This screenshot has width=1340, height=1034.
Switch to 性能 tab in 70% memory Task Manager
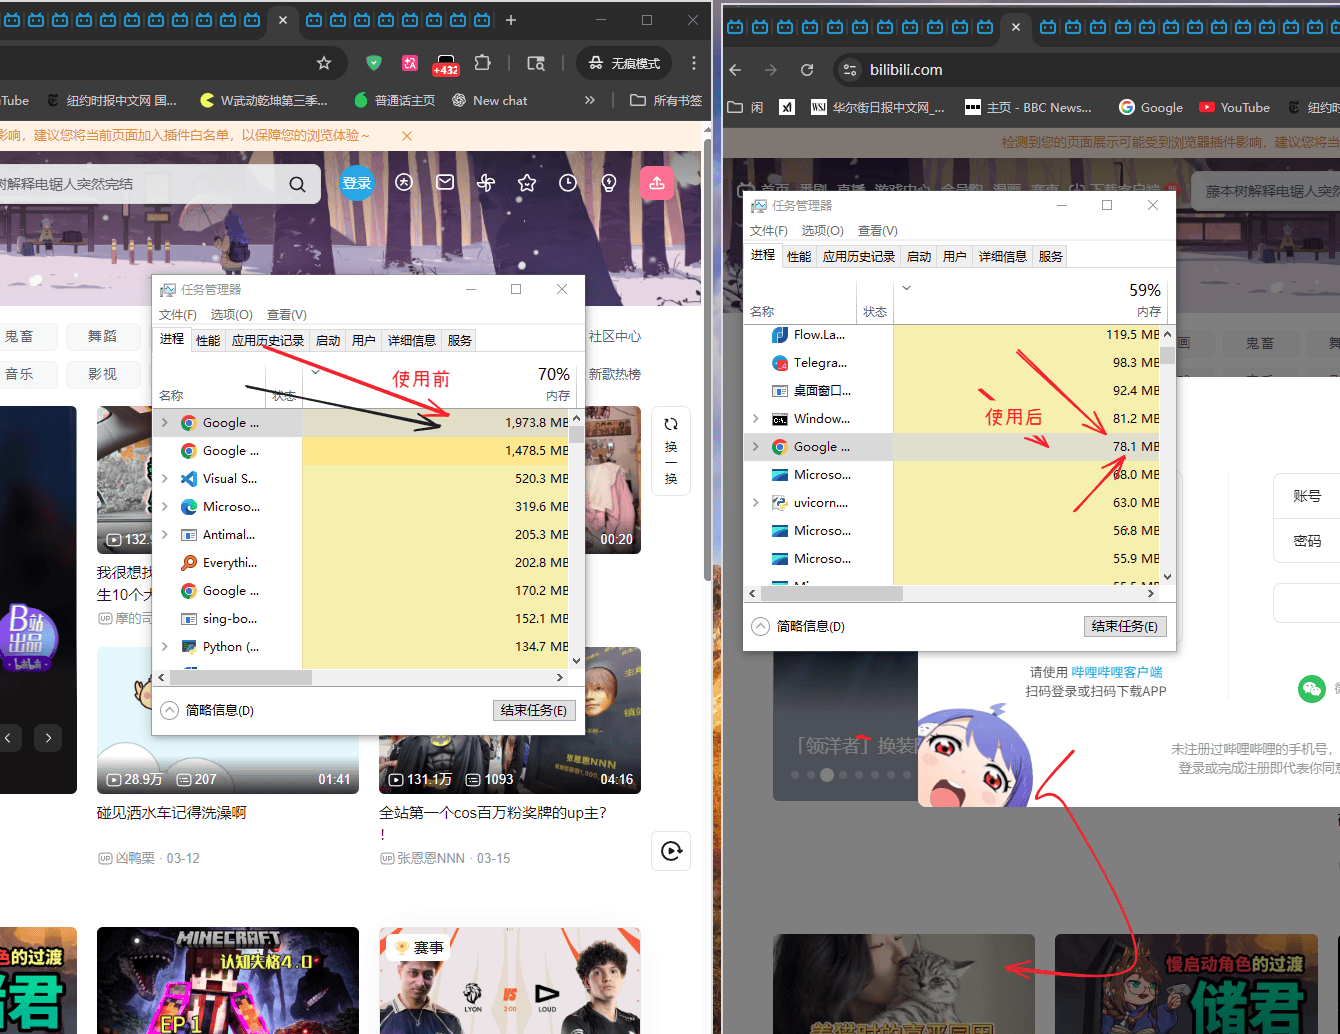tap(208, 340)
